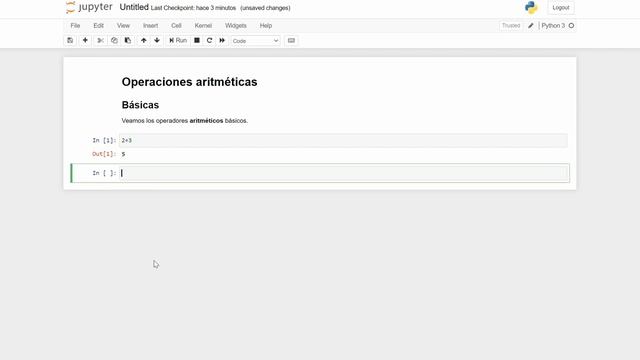Rename the notebook title Untitled
Viewport: 640px width, 360px height.
click(134, 7)
